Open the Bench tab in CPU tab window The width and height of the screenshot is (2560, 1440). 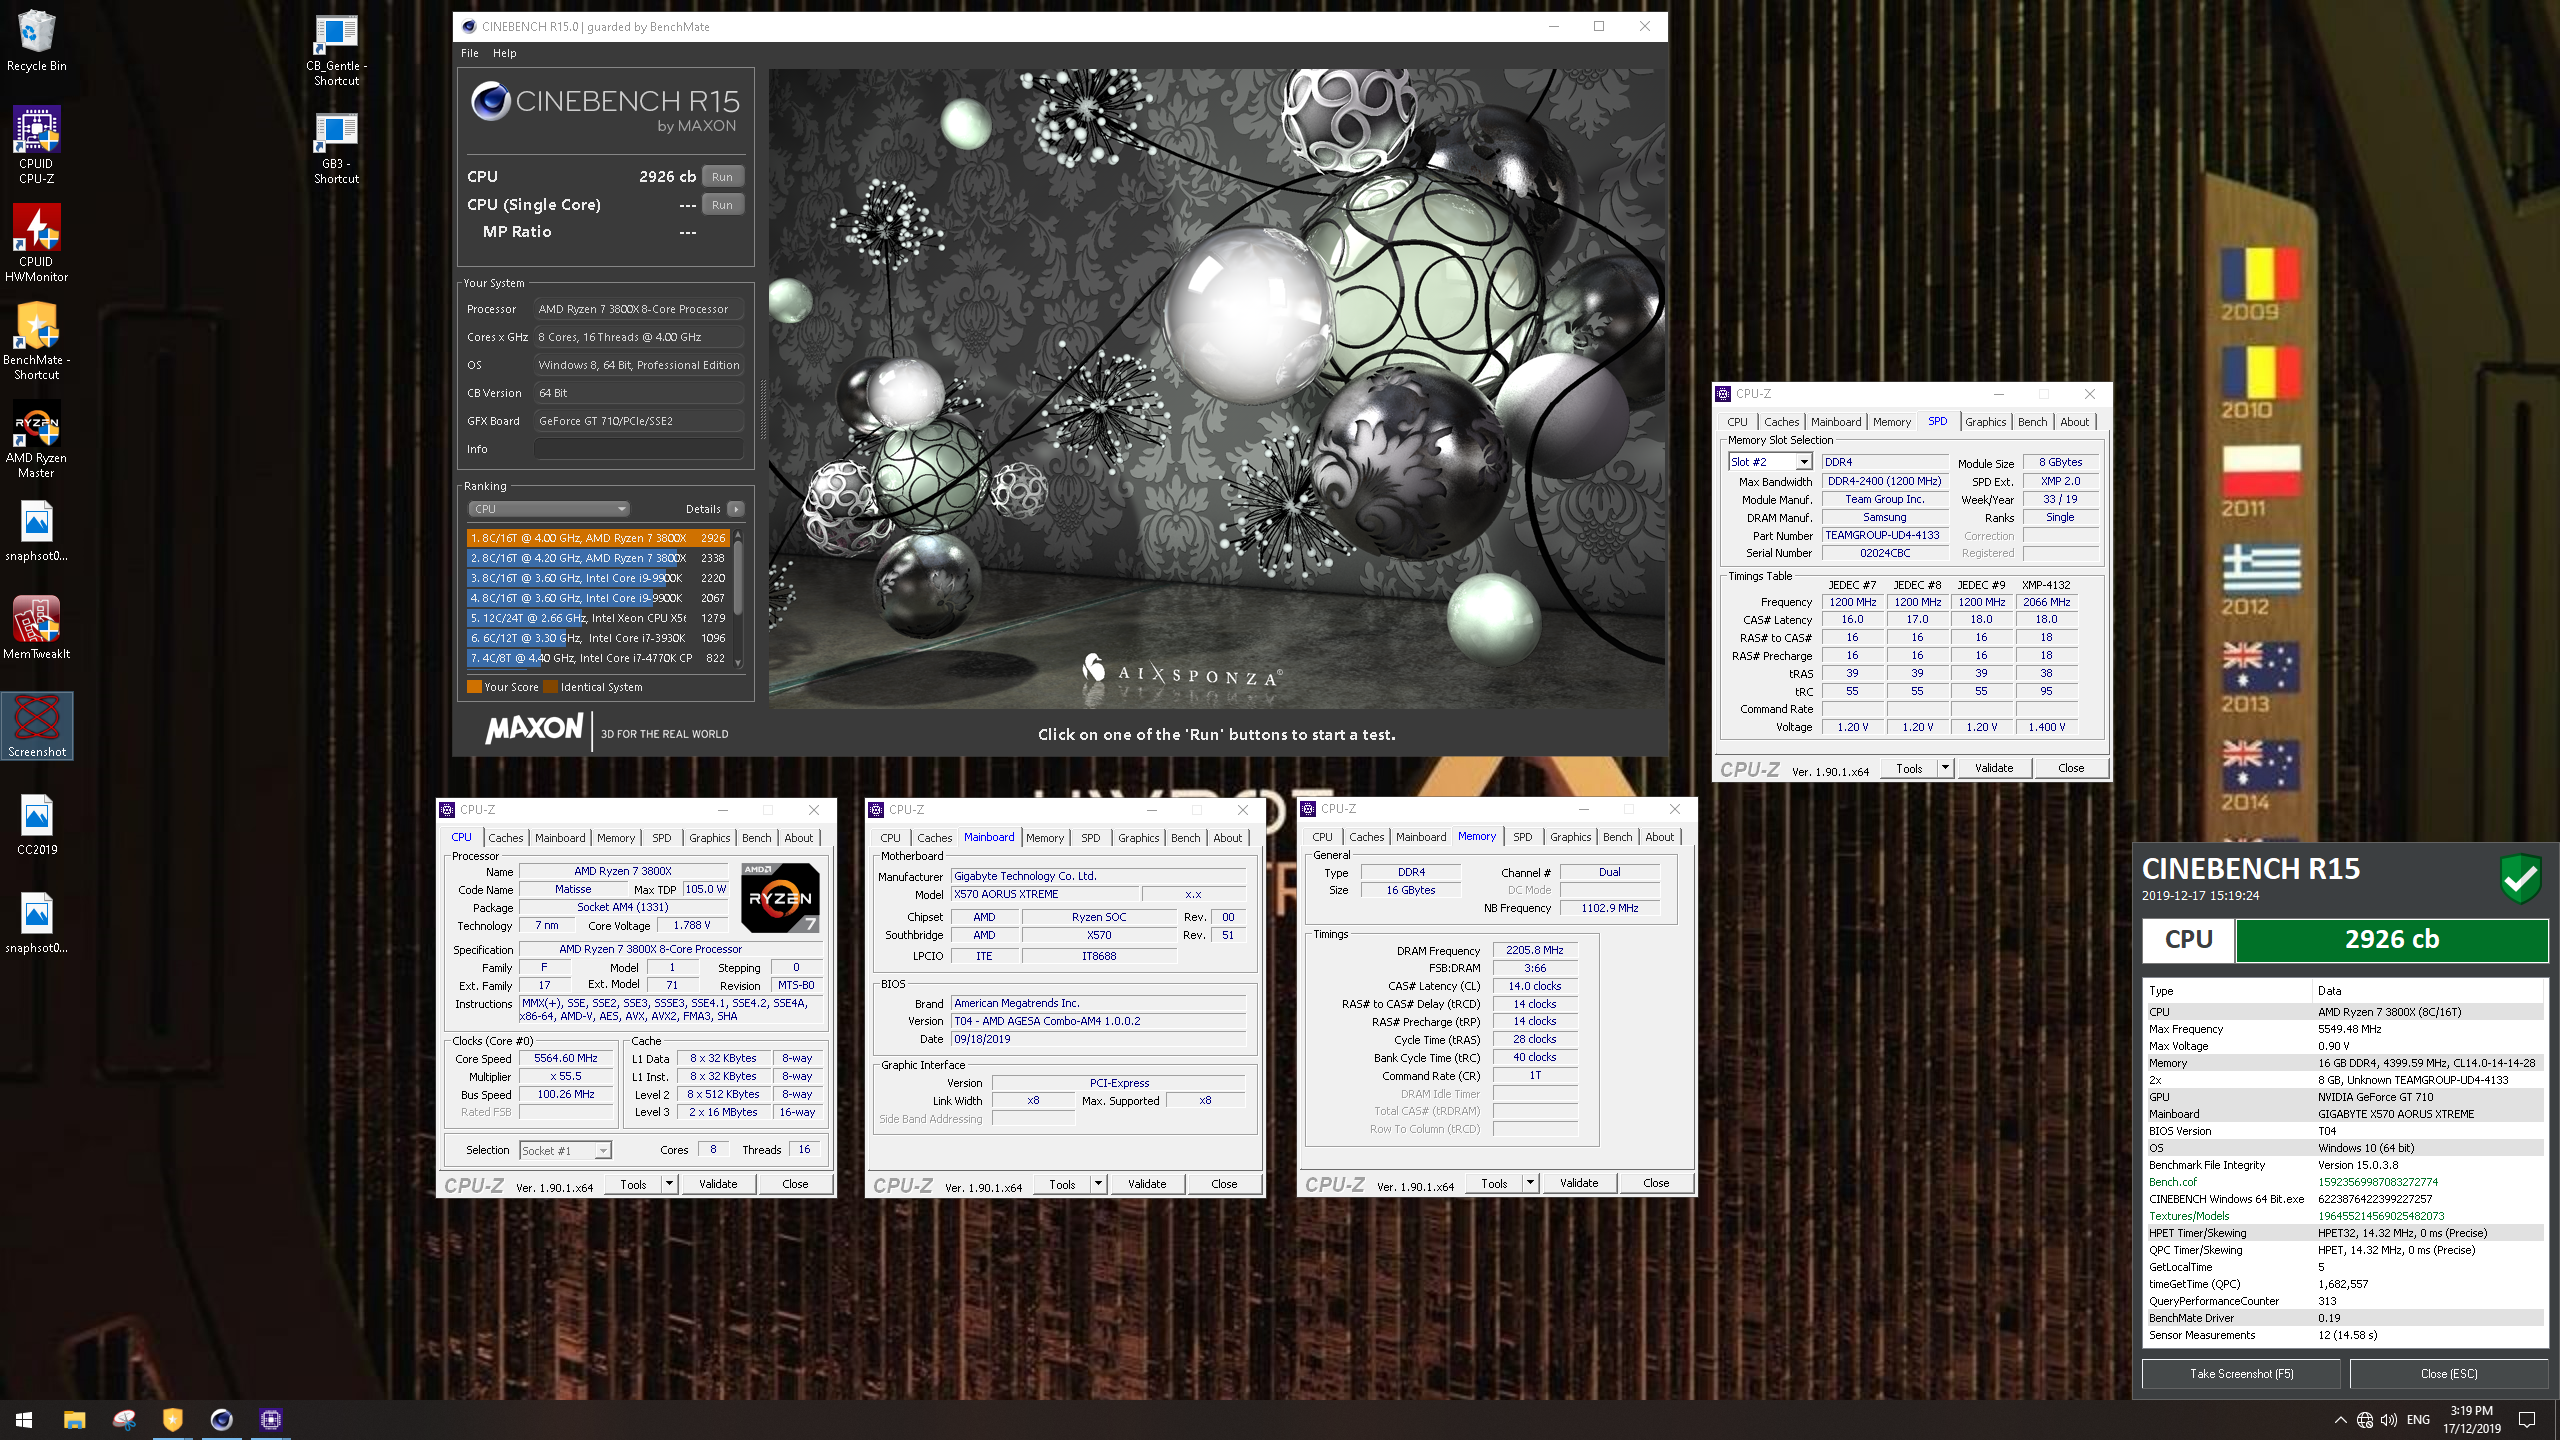coord(756,838)
